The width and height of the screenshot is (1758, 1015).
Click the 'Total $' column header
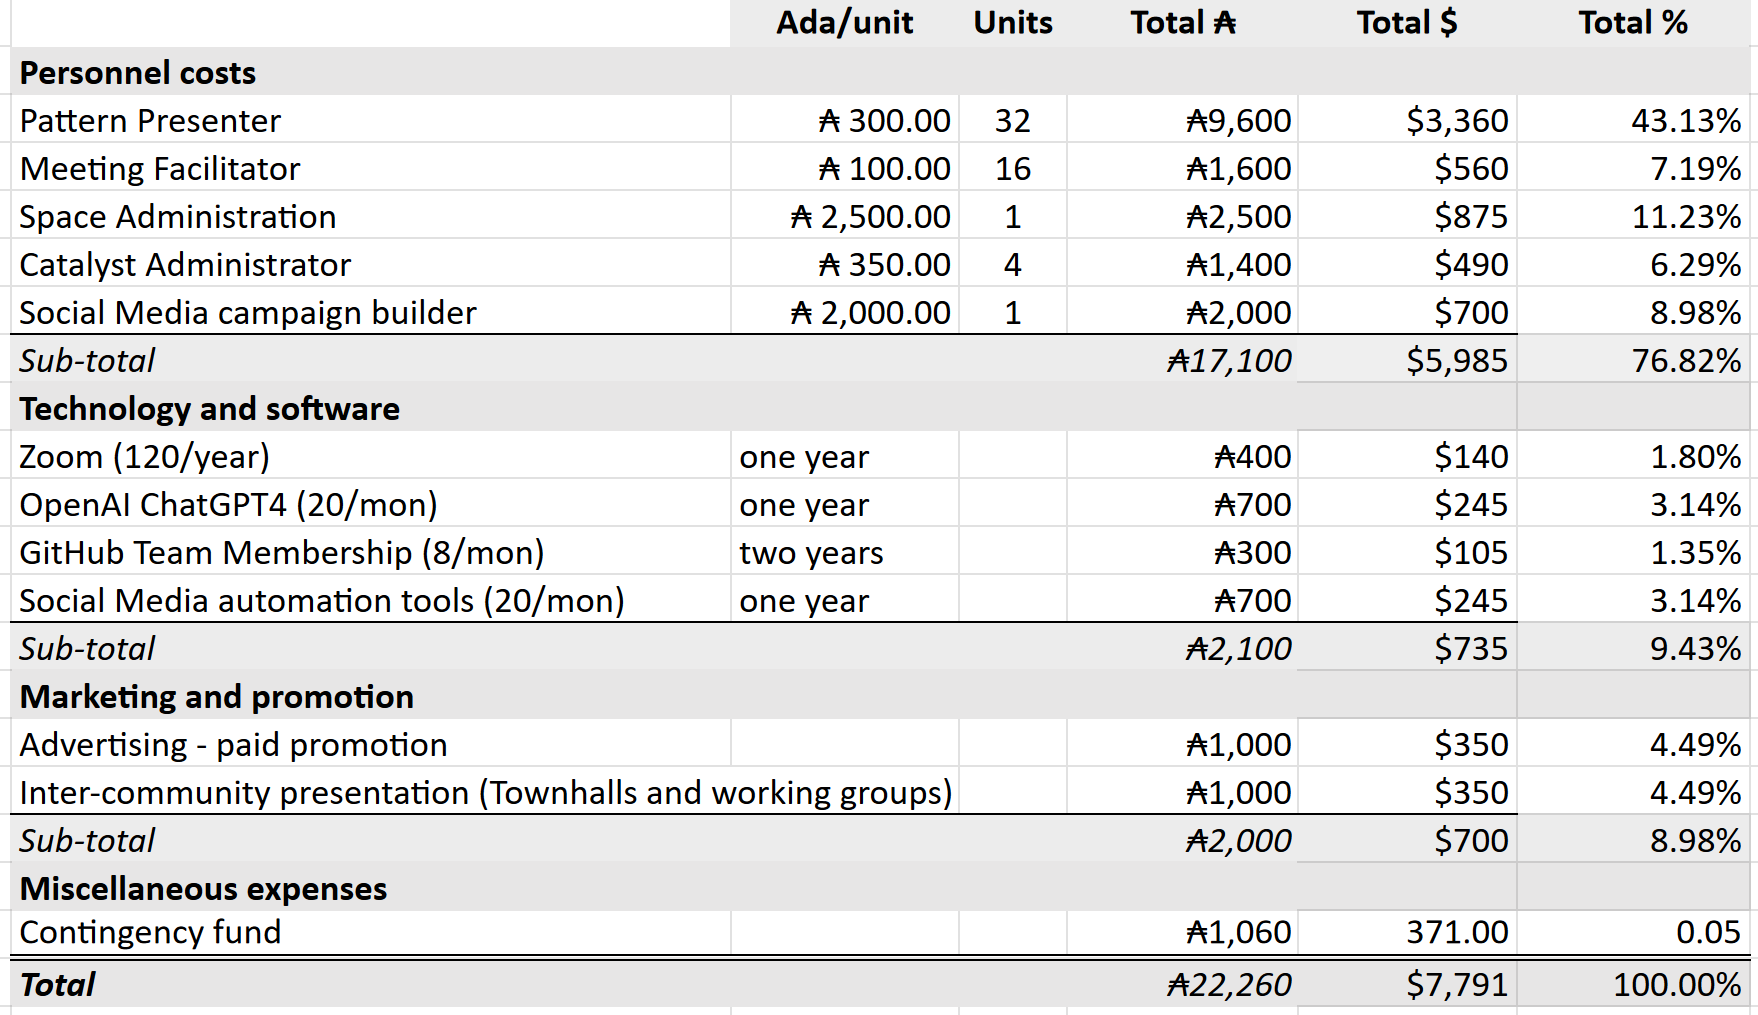1407,22
